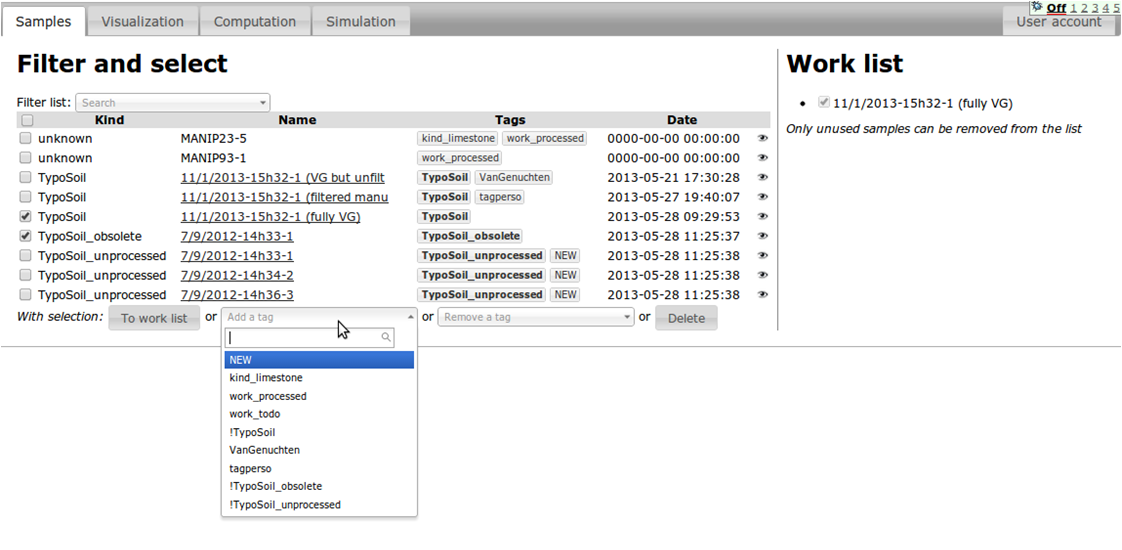Image resolution: width=1122 pixels, height=550 pixels.
Task: View the eye icon on the 7/9/2012-14h34-2 row
Action: coord(762,275)
